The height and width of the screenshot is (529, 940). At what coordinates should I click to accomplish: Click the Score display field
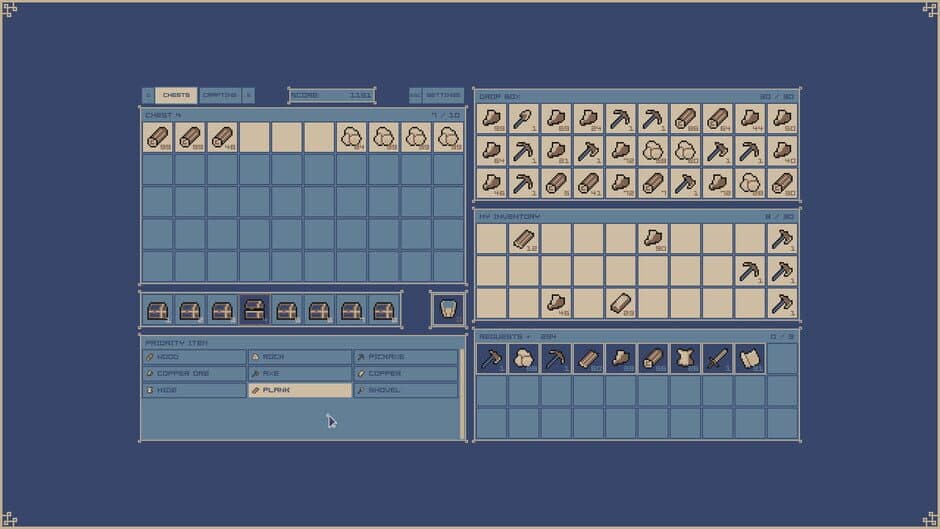pyautogui.click(x=332, y=95)
